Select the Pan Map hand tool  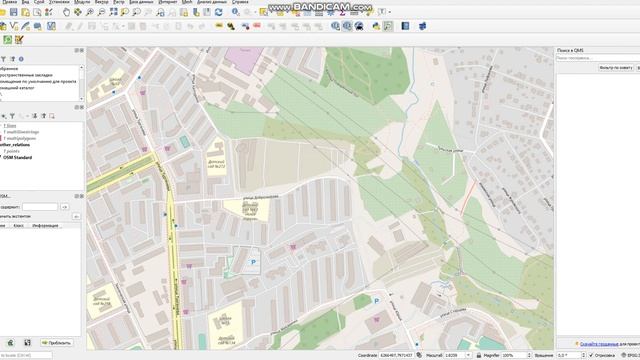tap(66, 12)
